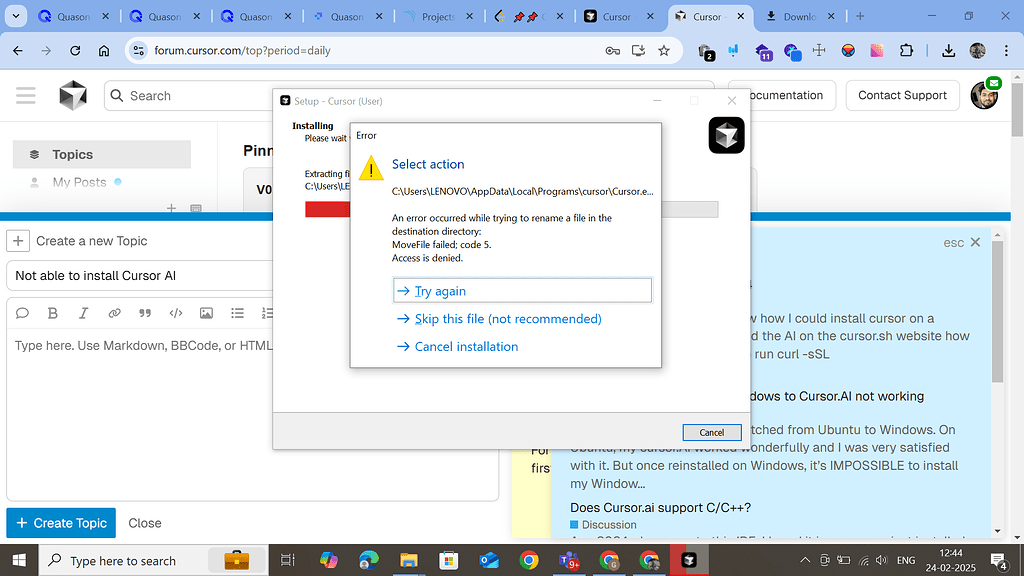This screenshot has width=1024, height=576.
Task: Add a blockquote via the quote icon
Action: (145, 313)
